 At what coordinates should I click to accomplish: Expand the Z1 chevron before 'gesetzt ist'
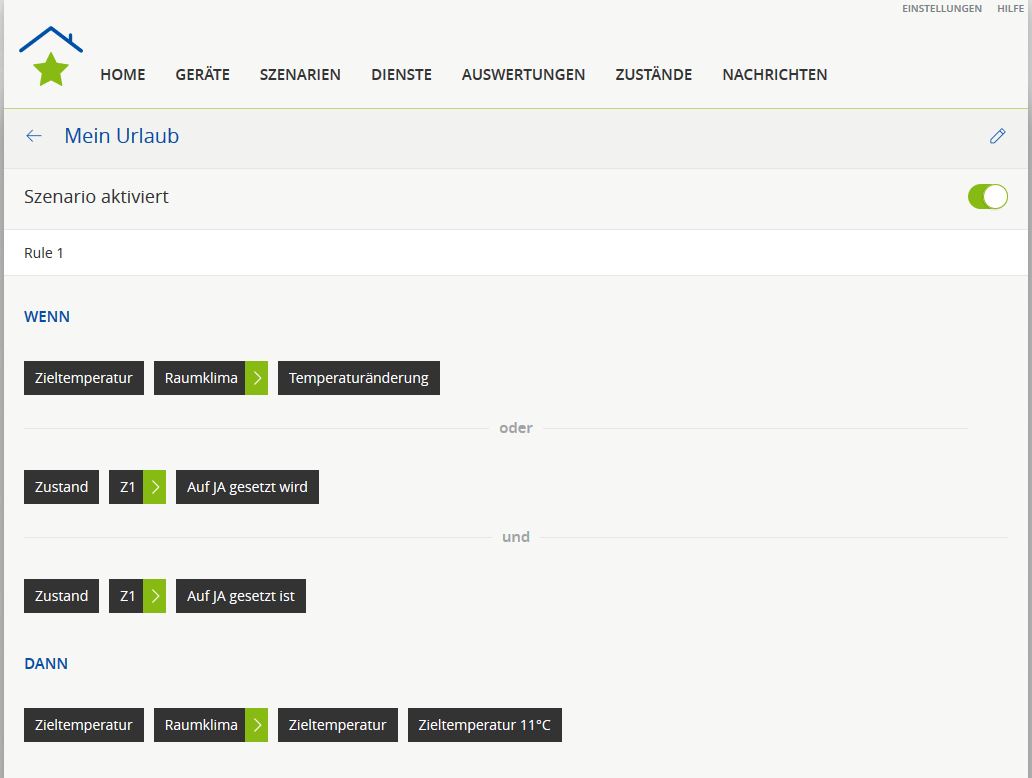[155, 596]
